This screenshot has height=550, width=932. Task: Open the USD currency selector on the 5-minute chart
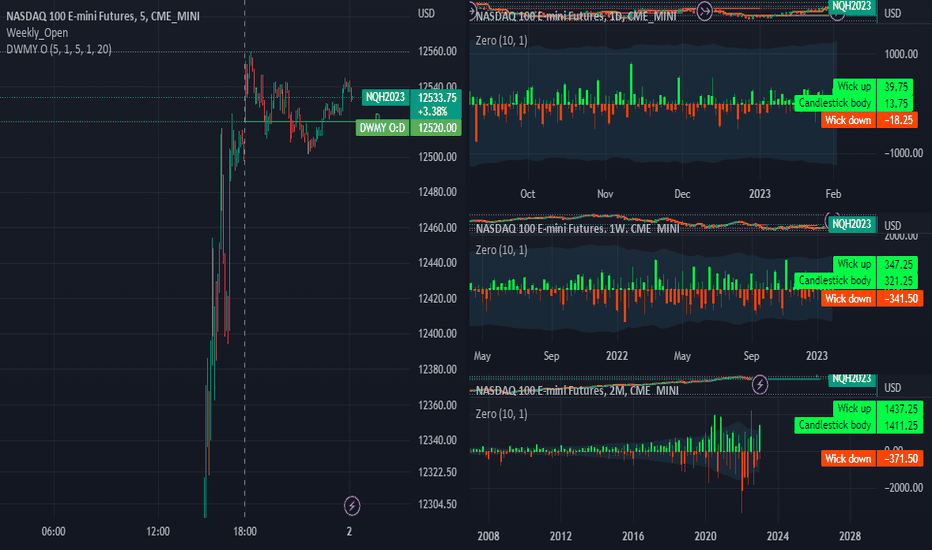pyautogui.click(x=426, y=13)
